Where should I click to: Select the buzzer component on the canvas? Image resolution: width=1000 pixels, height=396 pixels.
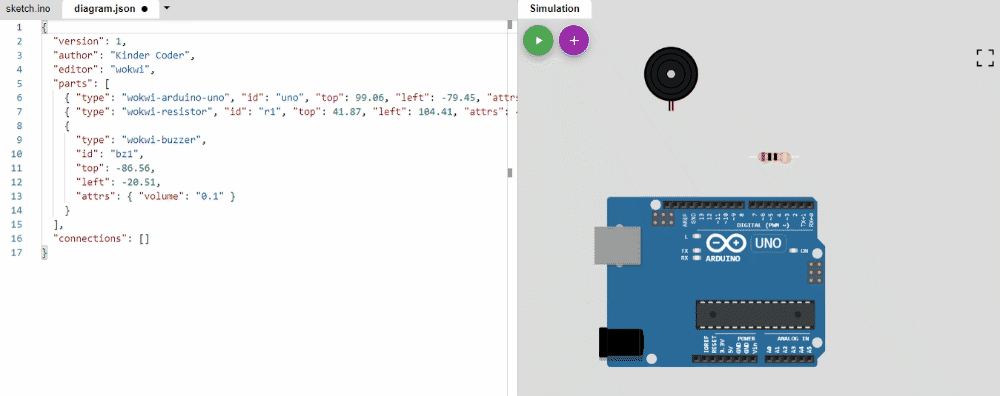pos(671,75)
